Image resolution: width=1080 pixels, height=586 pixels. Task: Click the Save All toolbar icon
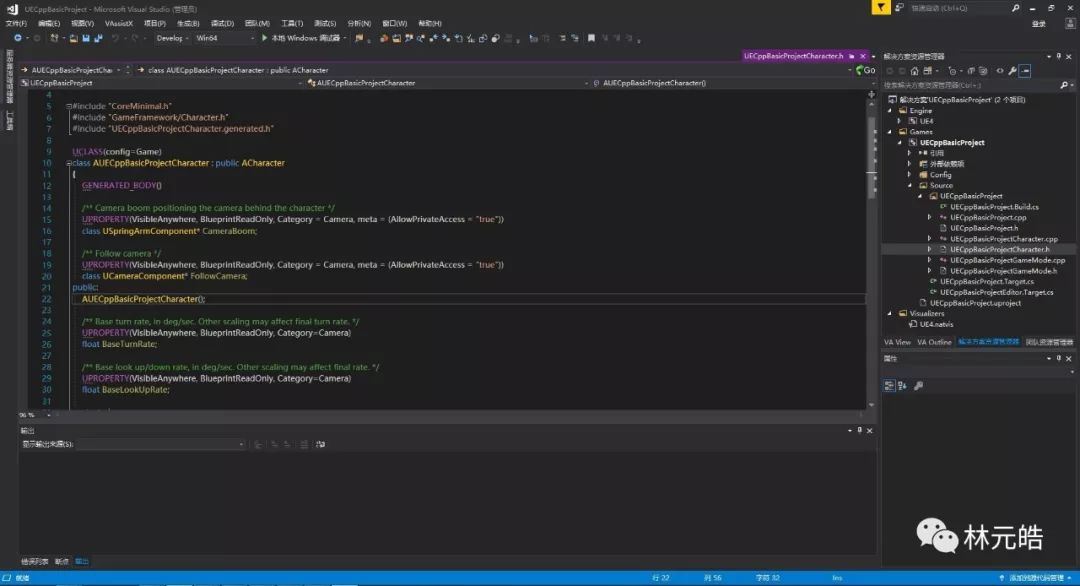tap(98, 38)
